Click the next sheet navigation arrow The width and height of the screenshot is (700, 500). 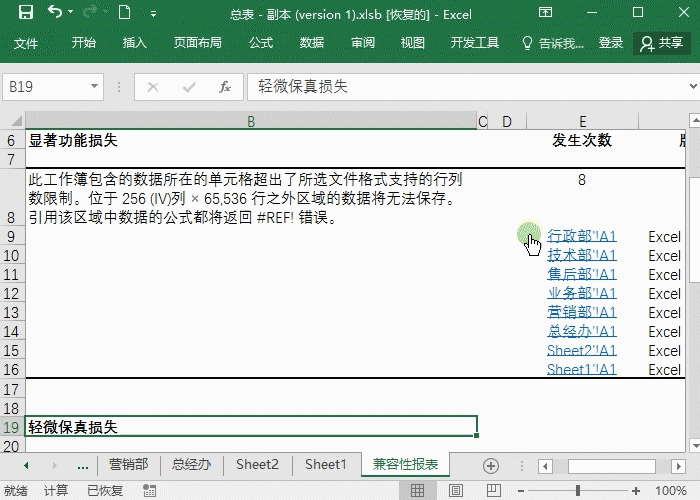(54, 466)
